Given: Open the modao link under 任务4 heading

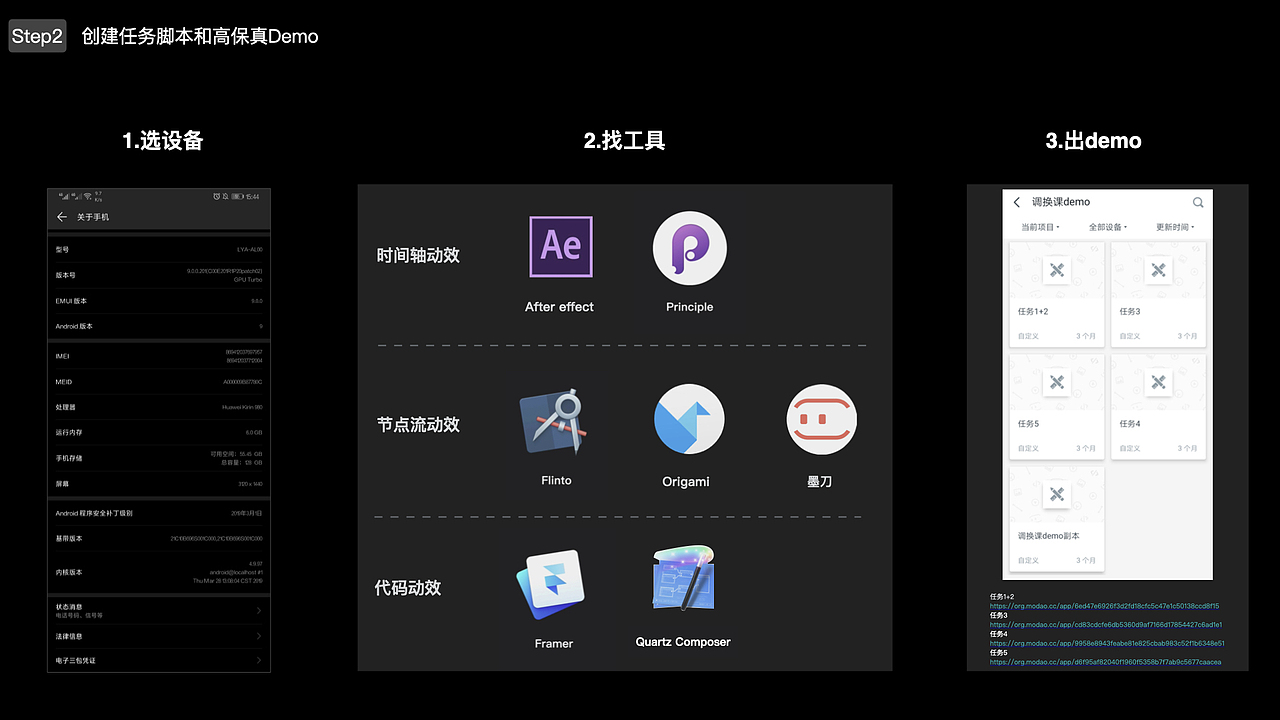Looking at the screenshot, I should tap(1107, 643).
